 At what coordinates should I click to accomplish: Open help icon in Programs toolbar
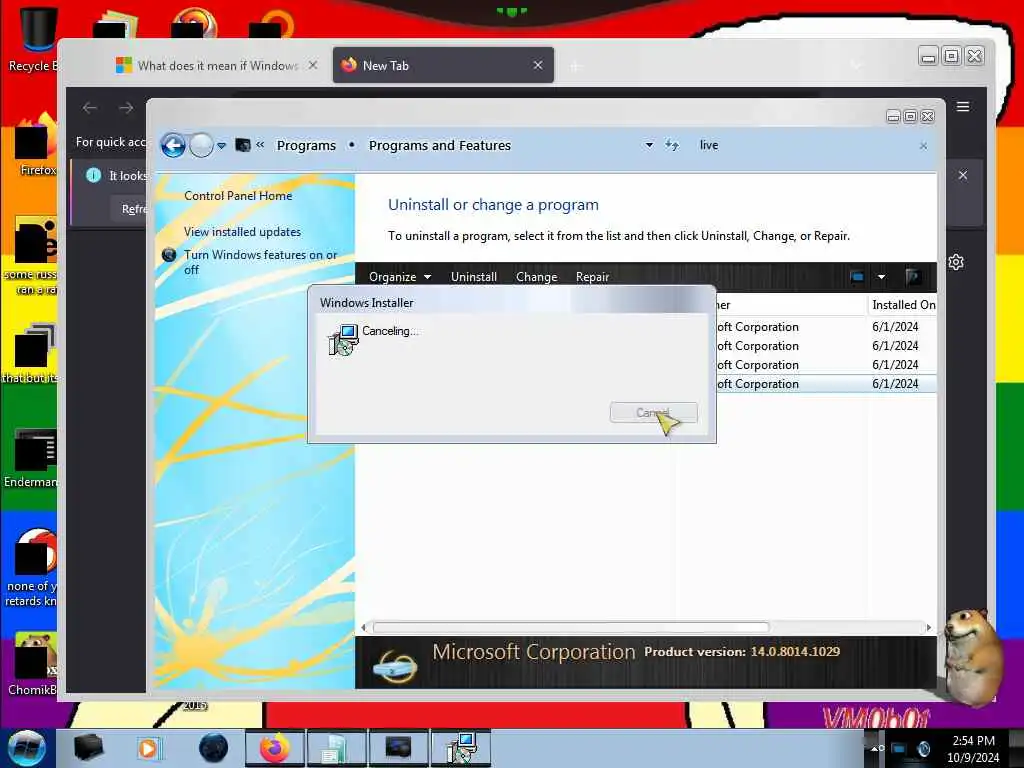914,277
